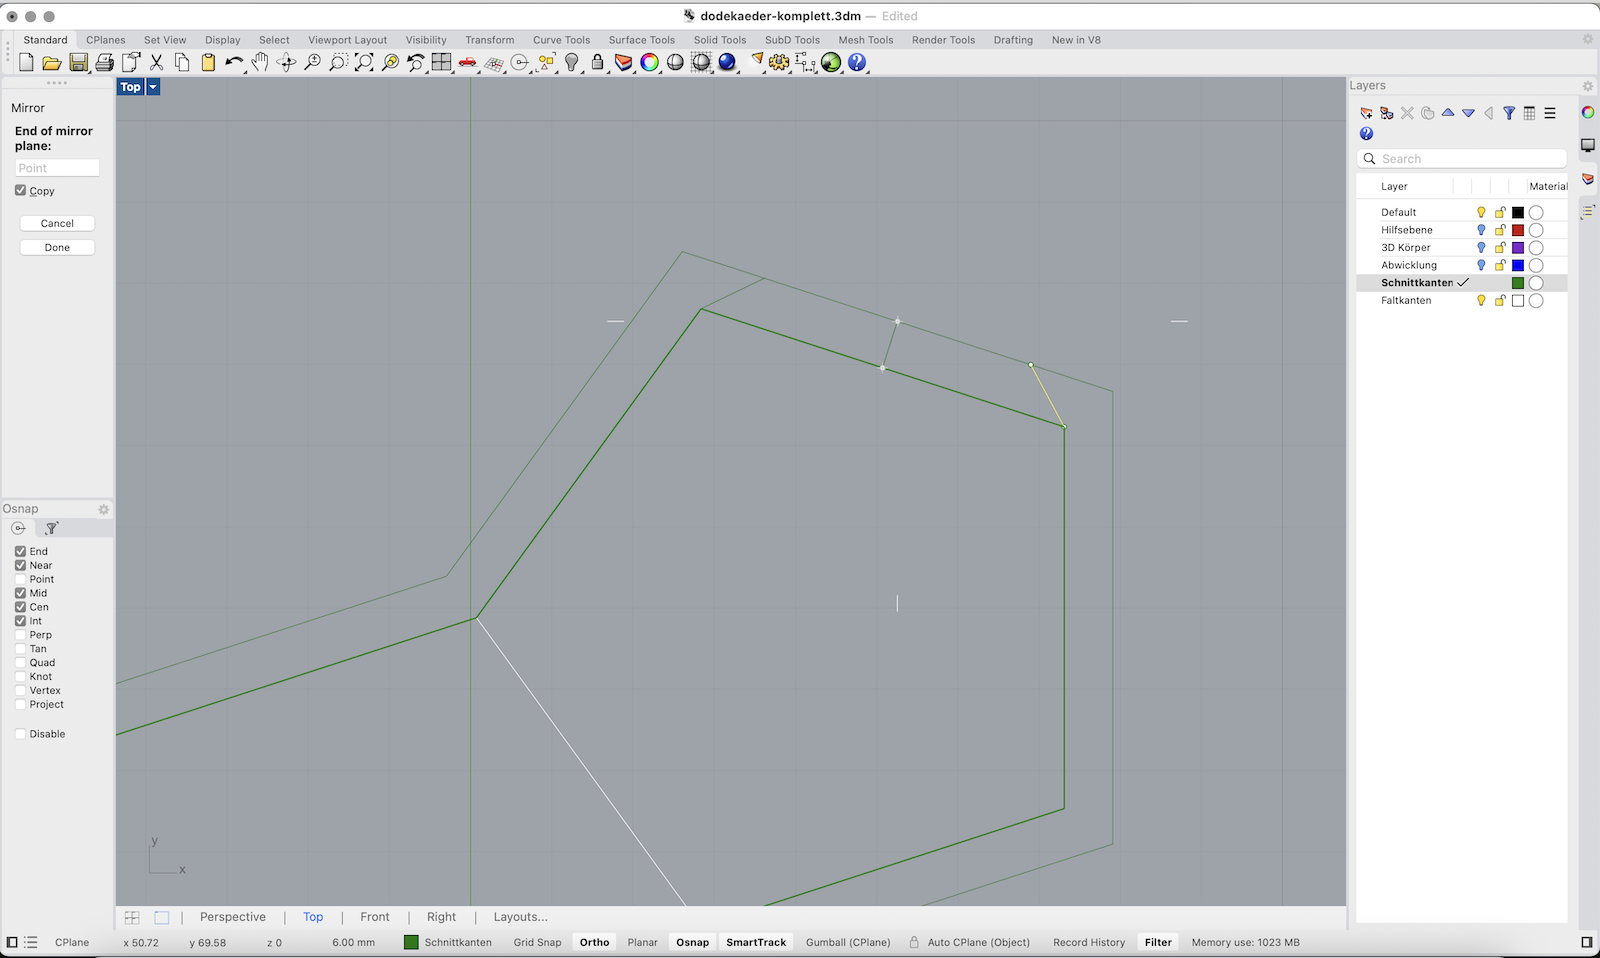Click the Layers filter funnel icon
The image size is (1600, 958).
coord(1509,113)
